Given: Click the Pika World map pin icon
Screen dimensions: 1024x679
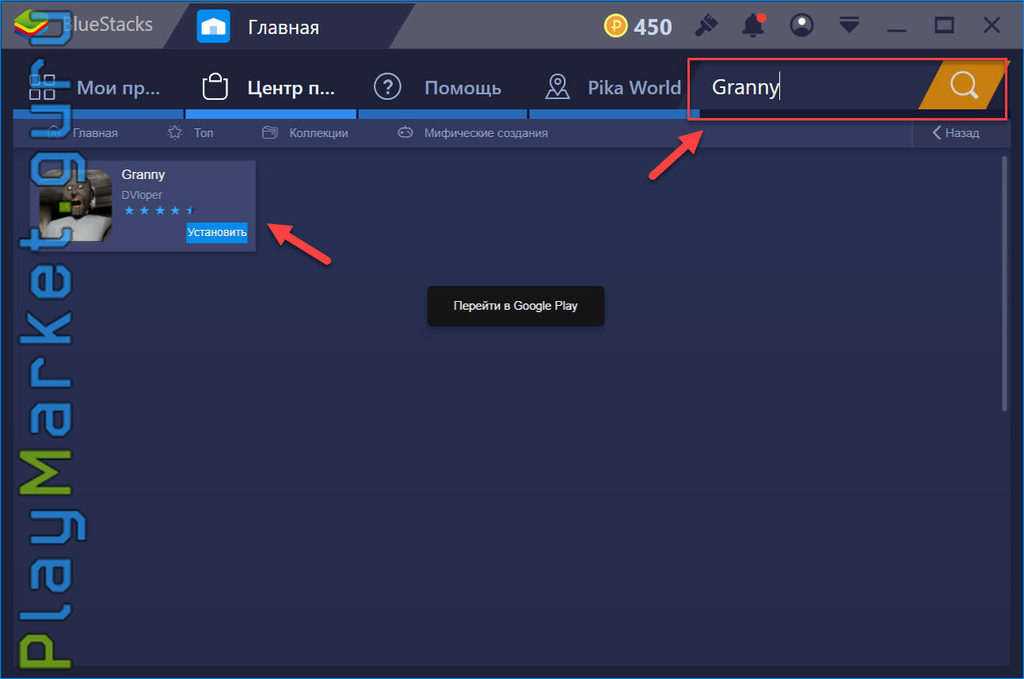Looking at the screenshot, I should tap(557, 86).
